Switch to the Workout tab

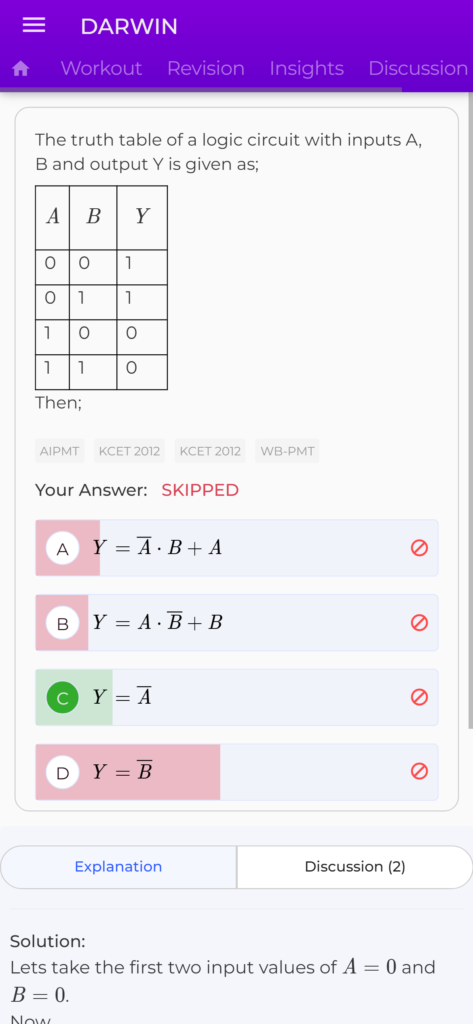pyautogui.click(x=101, y=69)
